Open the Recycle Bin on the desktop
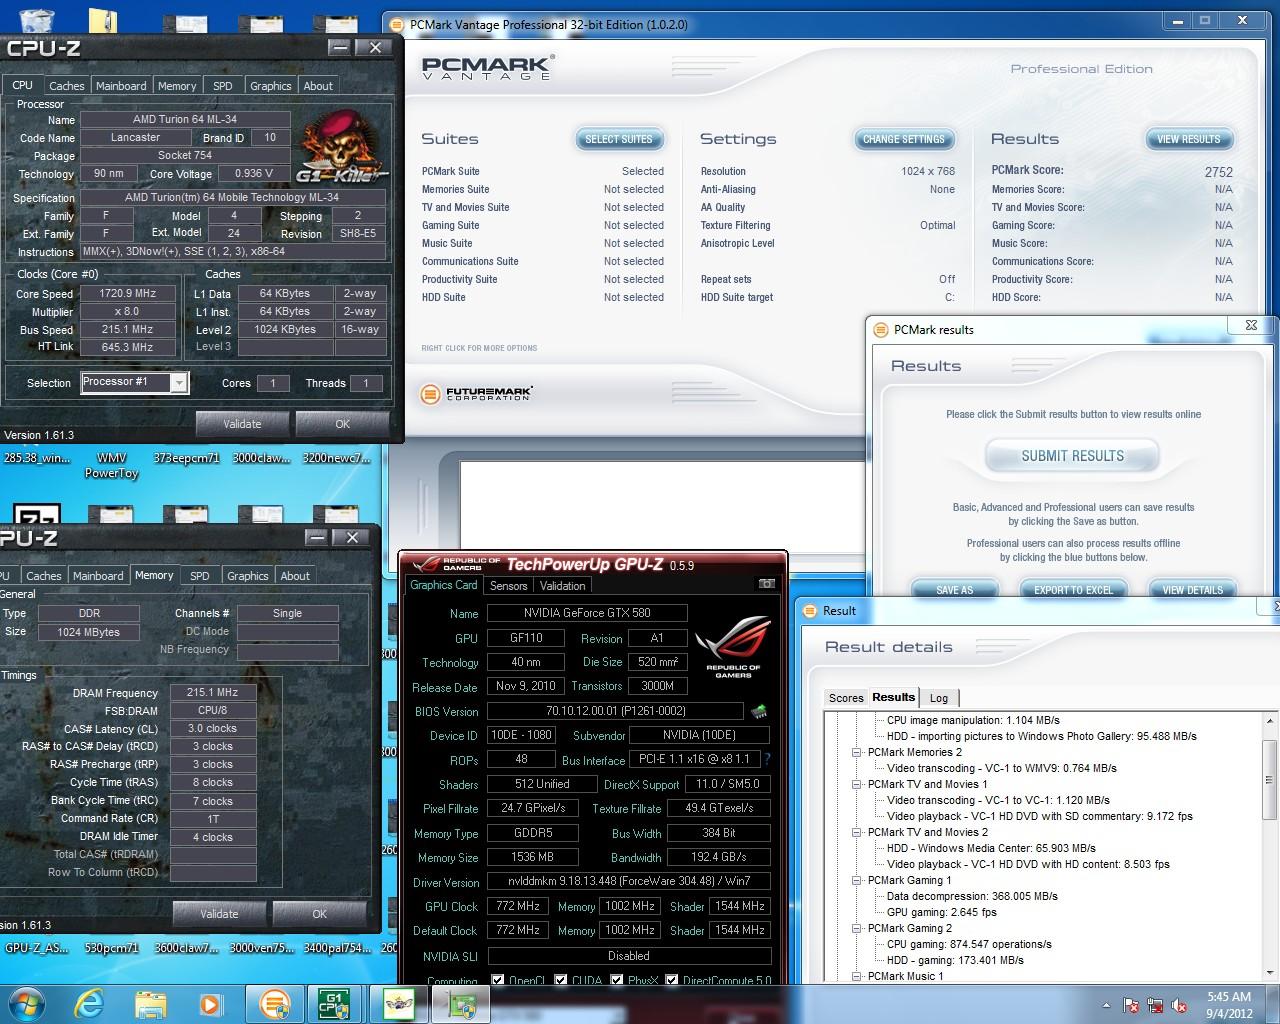The width and height of the screenshot is (1280, 1024). (x=36, y=20)
